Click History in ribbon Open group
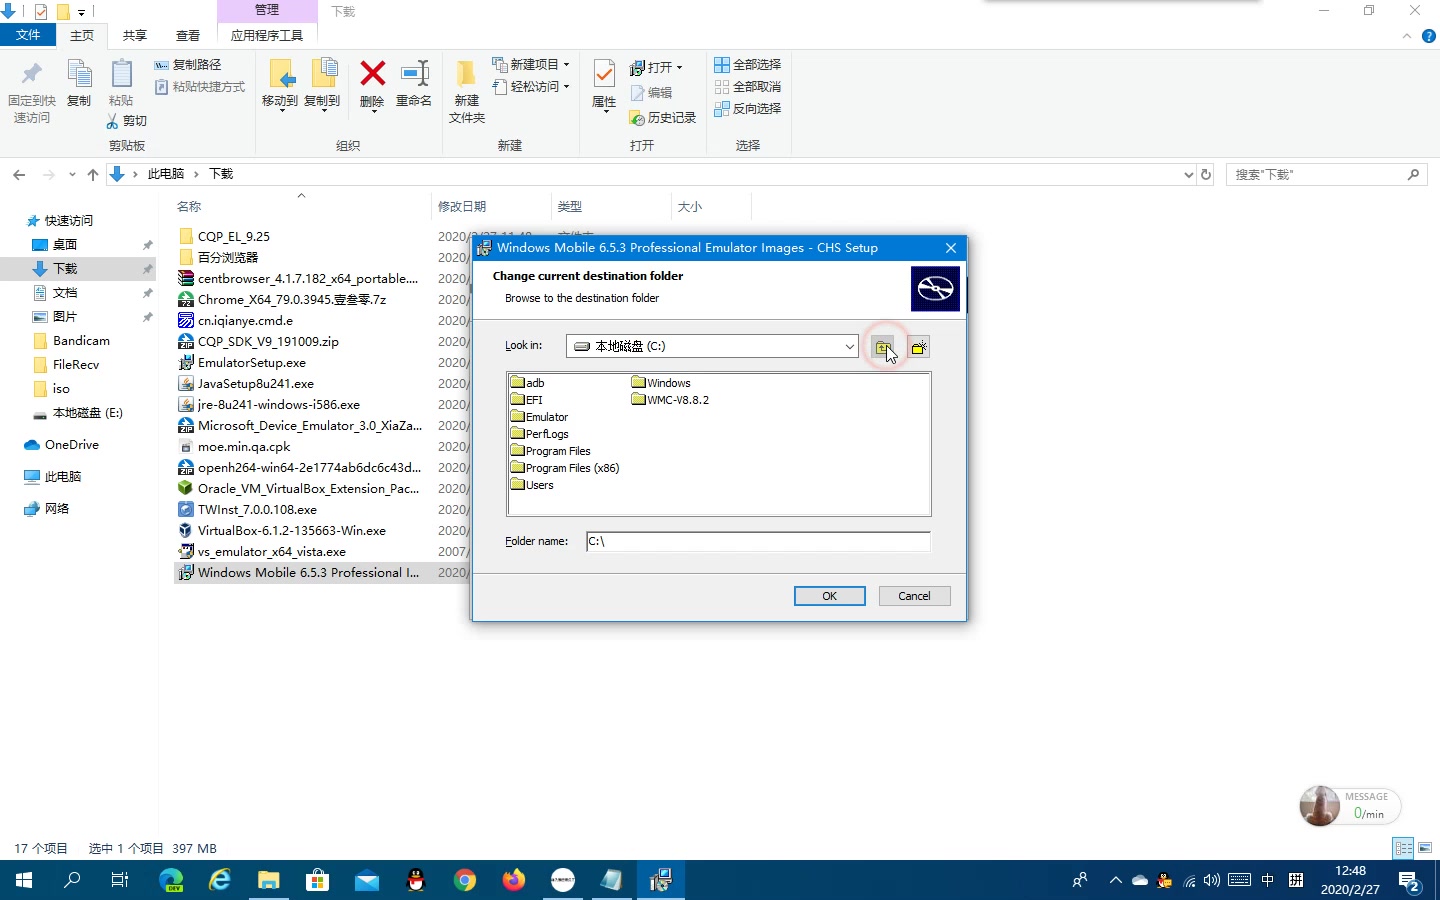Viewport: 1440px width, 900px height. 662,118
